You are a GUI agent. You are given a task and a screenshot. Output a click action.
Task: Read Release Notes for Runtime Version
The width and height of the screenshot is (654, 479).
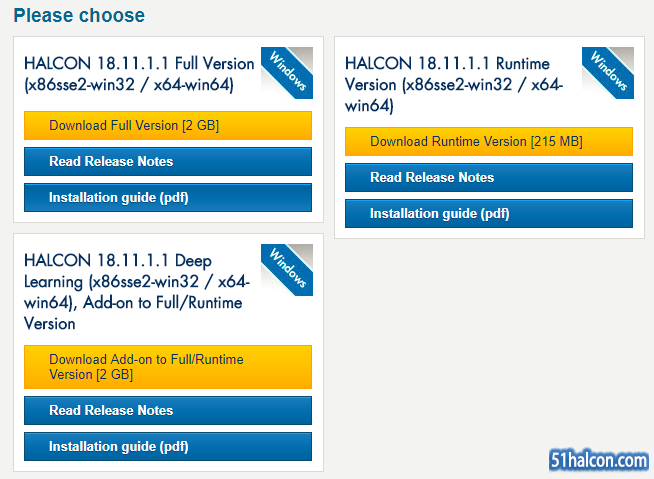[x=489, y=177]
